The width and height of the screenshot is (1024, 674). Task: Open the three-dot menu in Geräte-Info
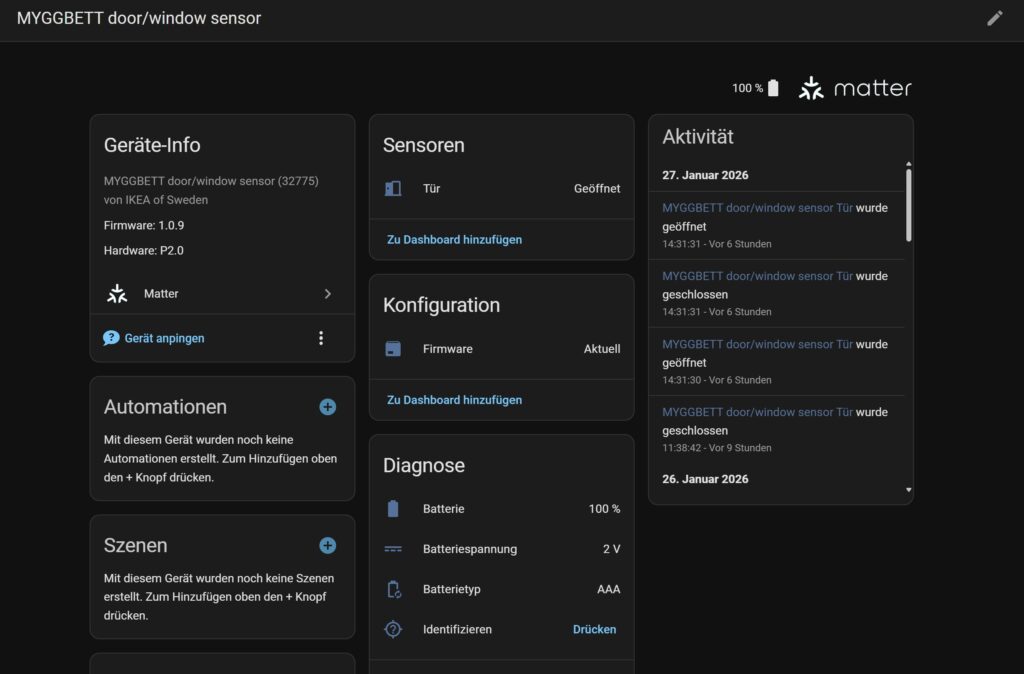pos(321,338)
